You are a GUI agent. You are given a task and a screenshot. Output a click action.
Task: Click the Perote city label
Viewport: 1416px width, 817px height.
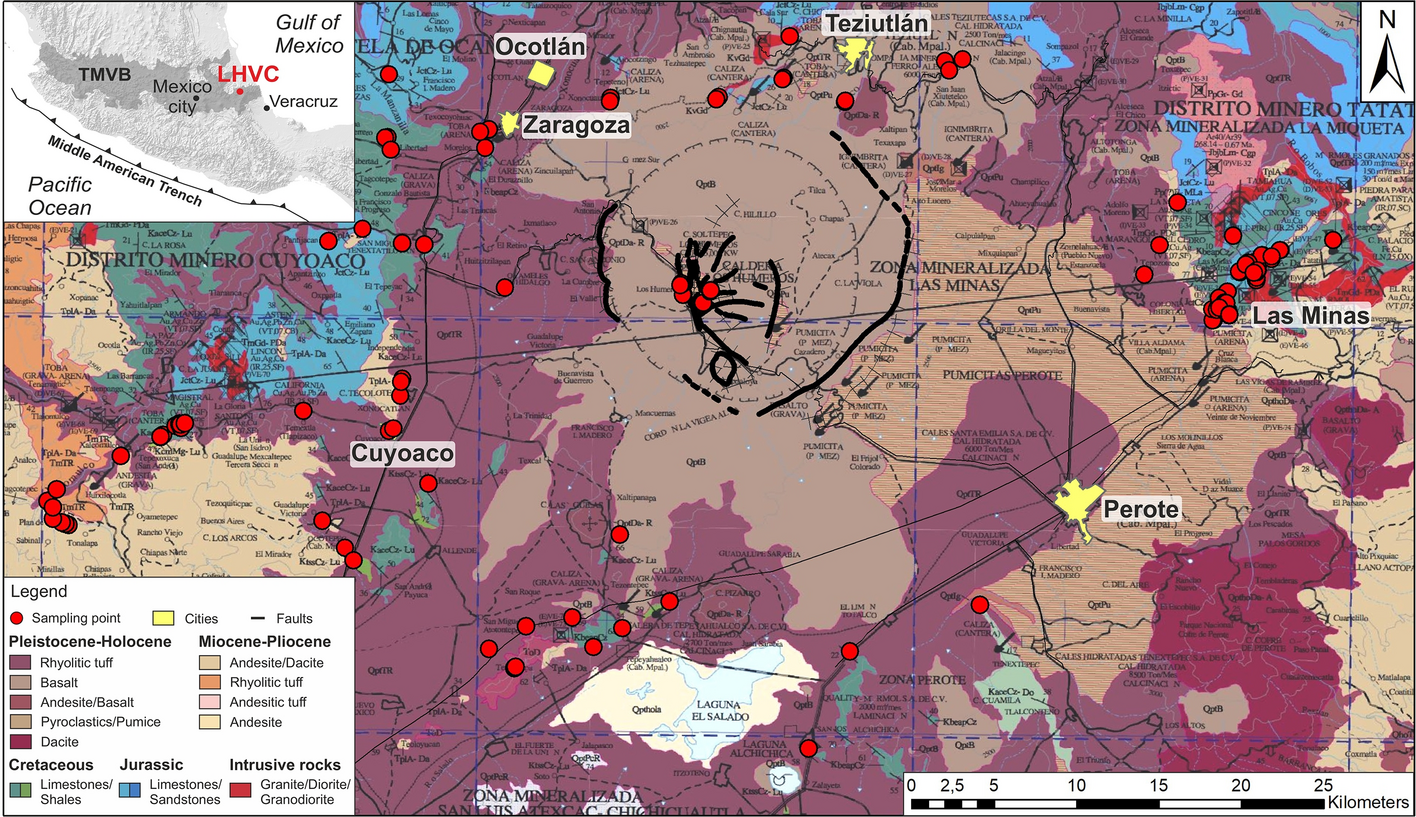[1140, 508]
